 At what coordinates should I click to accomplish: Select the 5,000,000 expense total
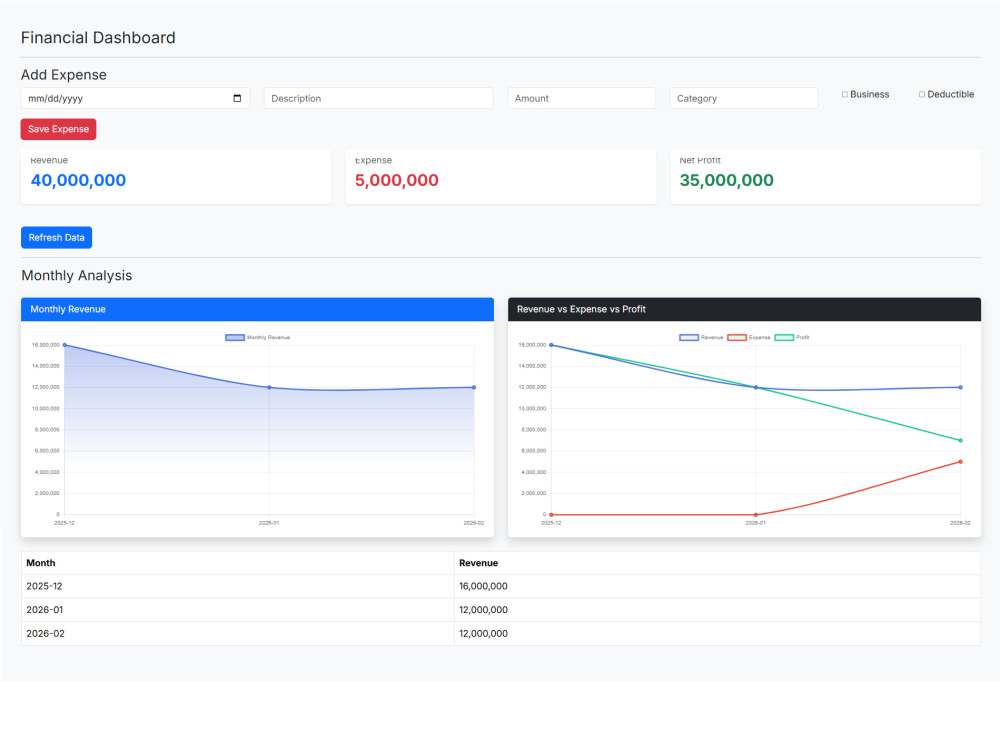click(397, 180)
